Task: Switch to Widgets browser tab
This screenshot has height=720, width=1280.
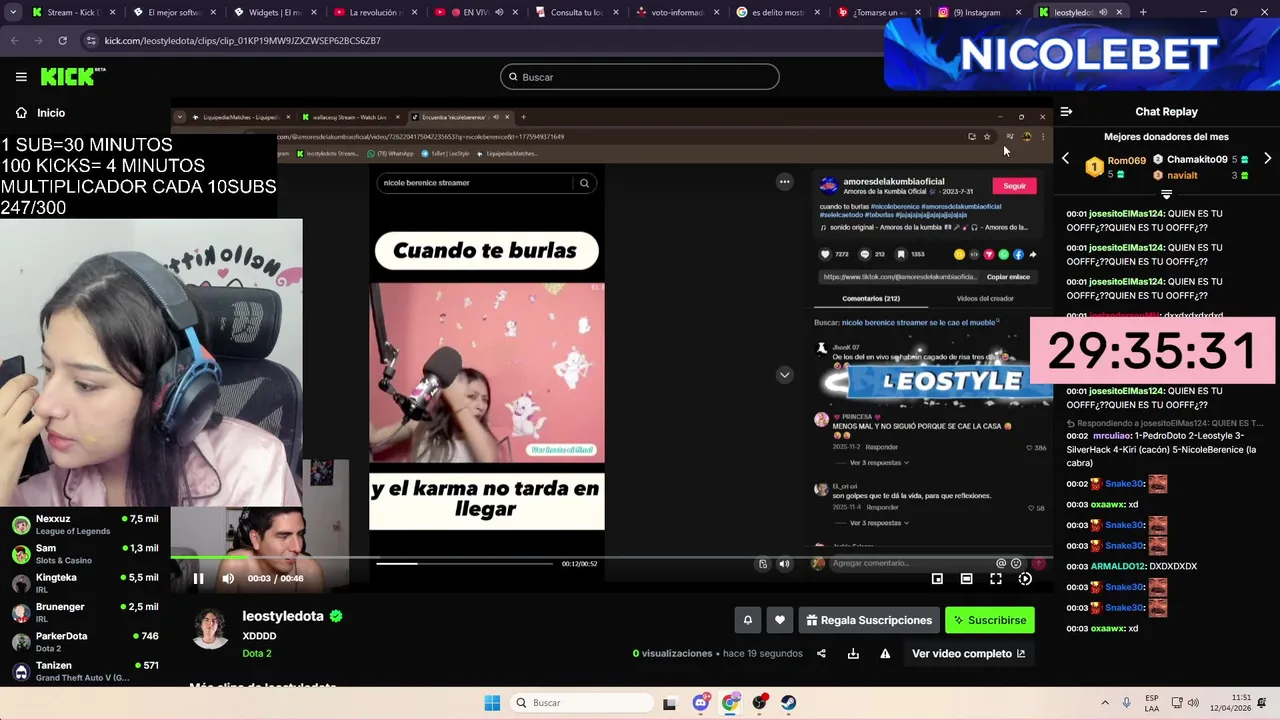Action: click(x=276, y=13)
